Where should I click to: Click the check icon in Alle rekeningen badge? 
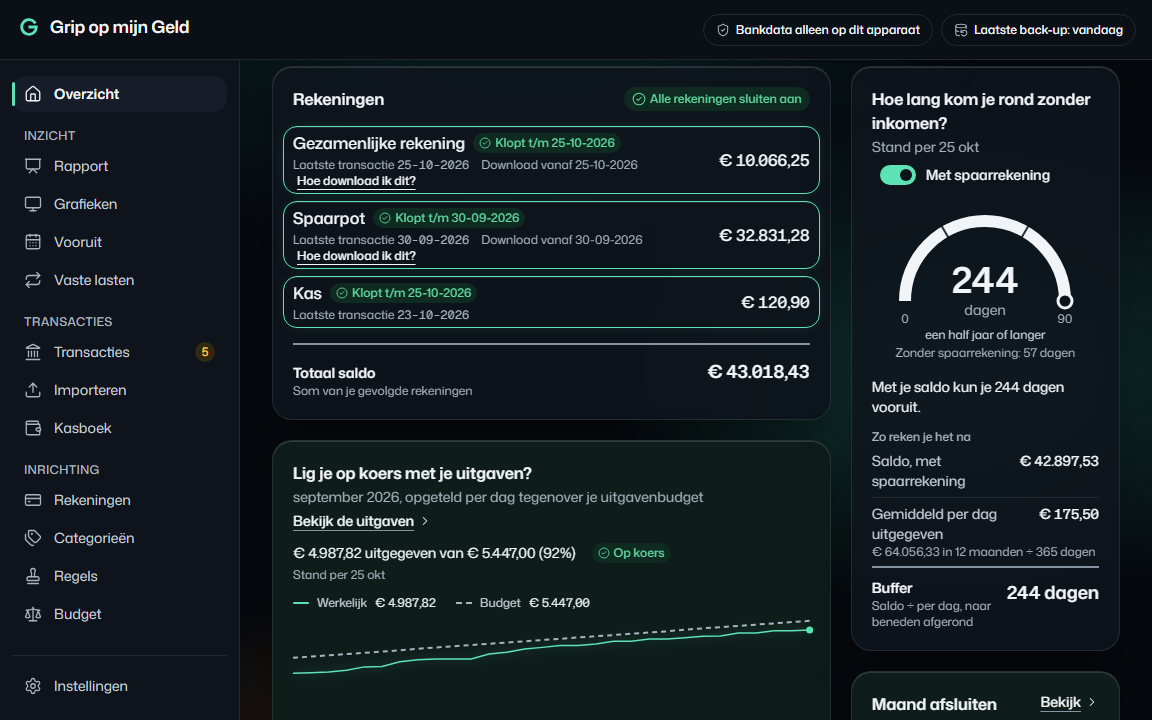point(639,99)
